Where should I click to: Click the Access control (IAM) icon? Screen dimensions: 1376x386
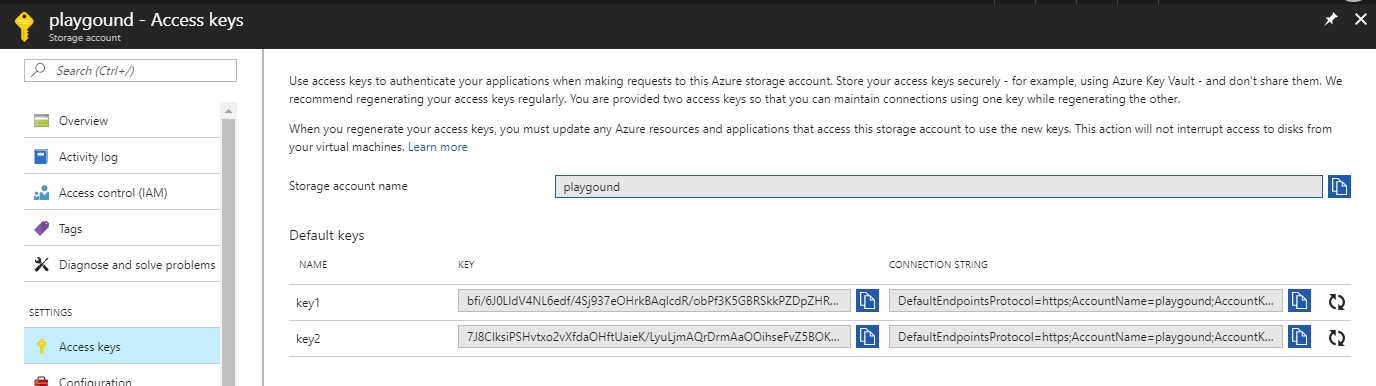pyautogui.click(x=41, y=193)
